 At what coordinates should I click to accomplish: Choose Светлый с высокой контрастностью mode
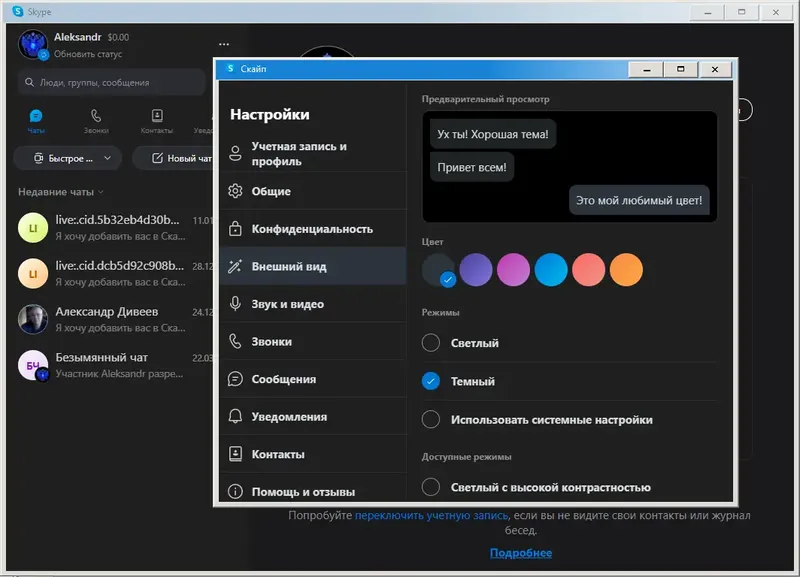click(431, 484)
